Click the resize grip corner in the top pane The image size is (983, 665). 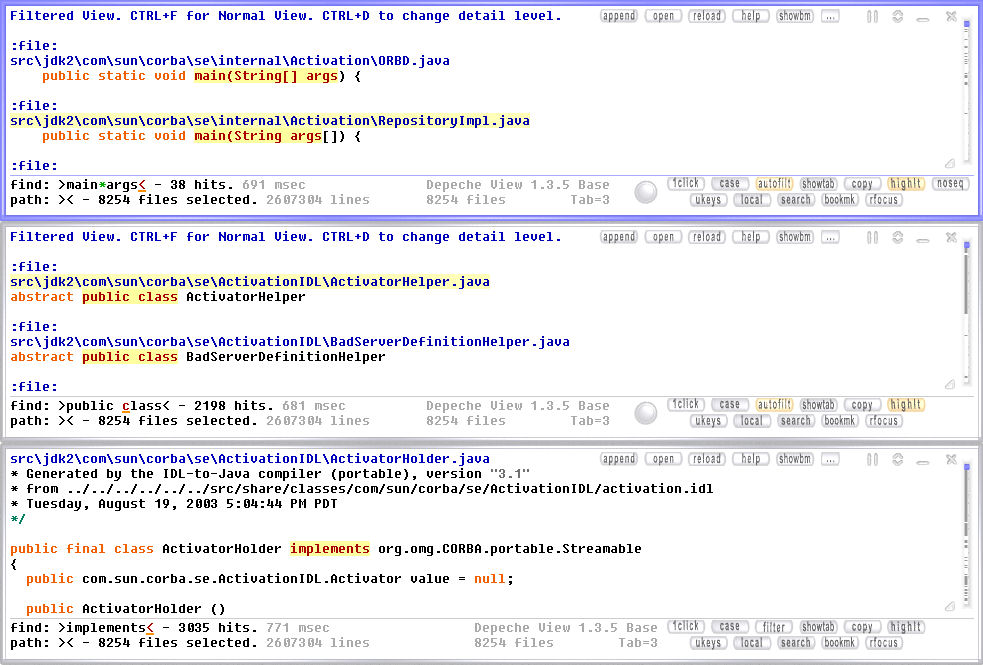[x=949, y=163]
